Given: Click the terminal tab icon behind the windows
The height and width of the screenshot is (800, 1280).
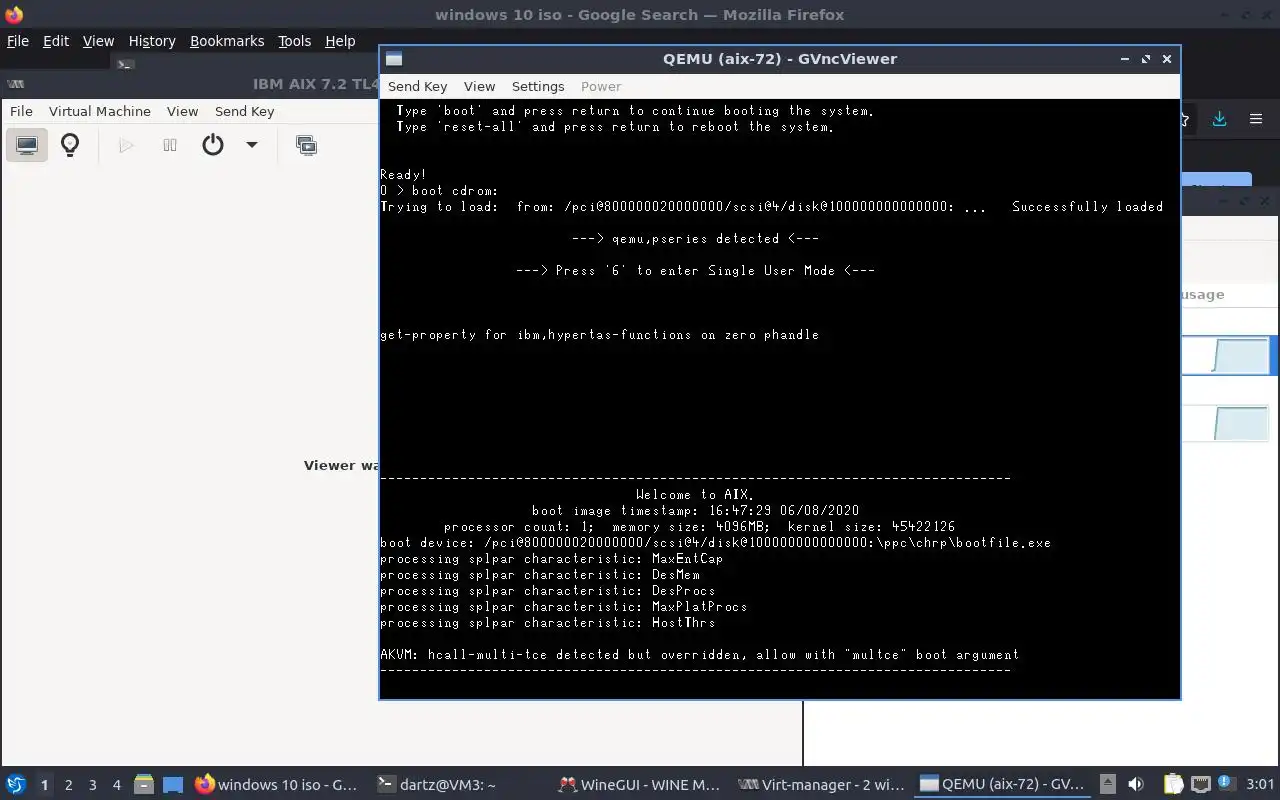Looking at the screenshot, I should coord(124,64).
